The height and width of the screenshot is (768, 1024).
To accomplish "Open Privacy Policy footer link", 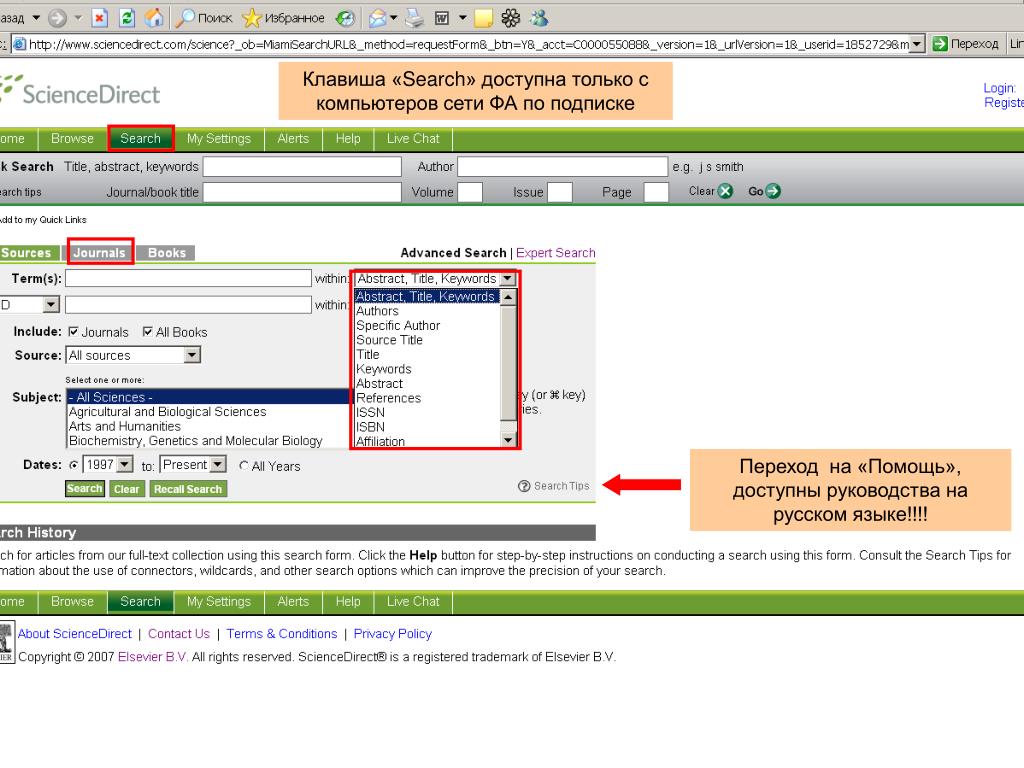I will pyautogui.click(x=392, y=633).
